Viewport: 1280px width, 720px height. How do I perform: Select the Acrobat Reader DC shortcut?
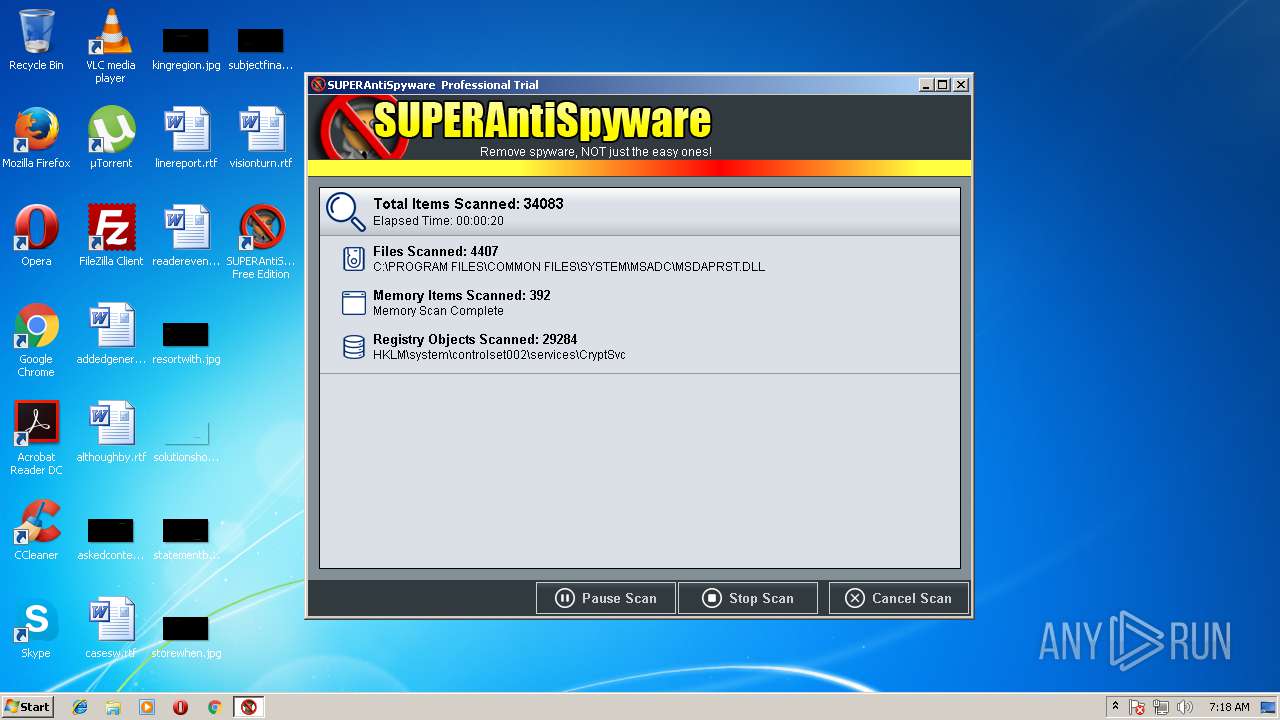pyautogui.click(x=36, y=438)
